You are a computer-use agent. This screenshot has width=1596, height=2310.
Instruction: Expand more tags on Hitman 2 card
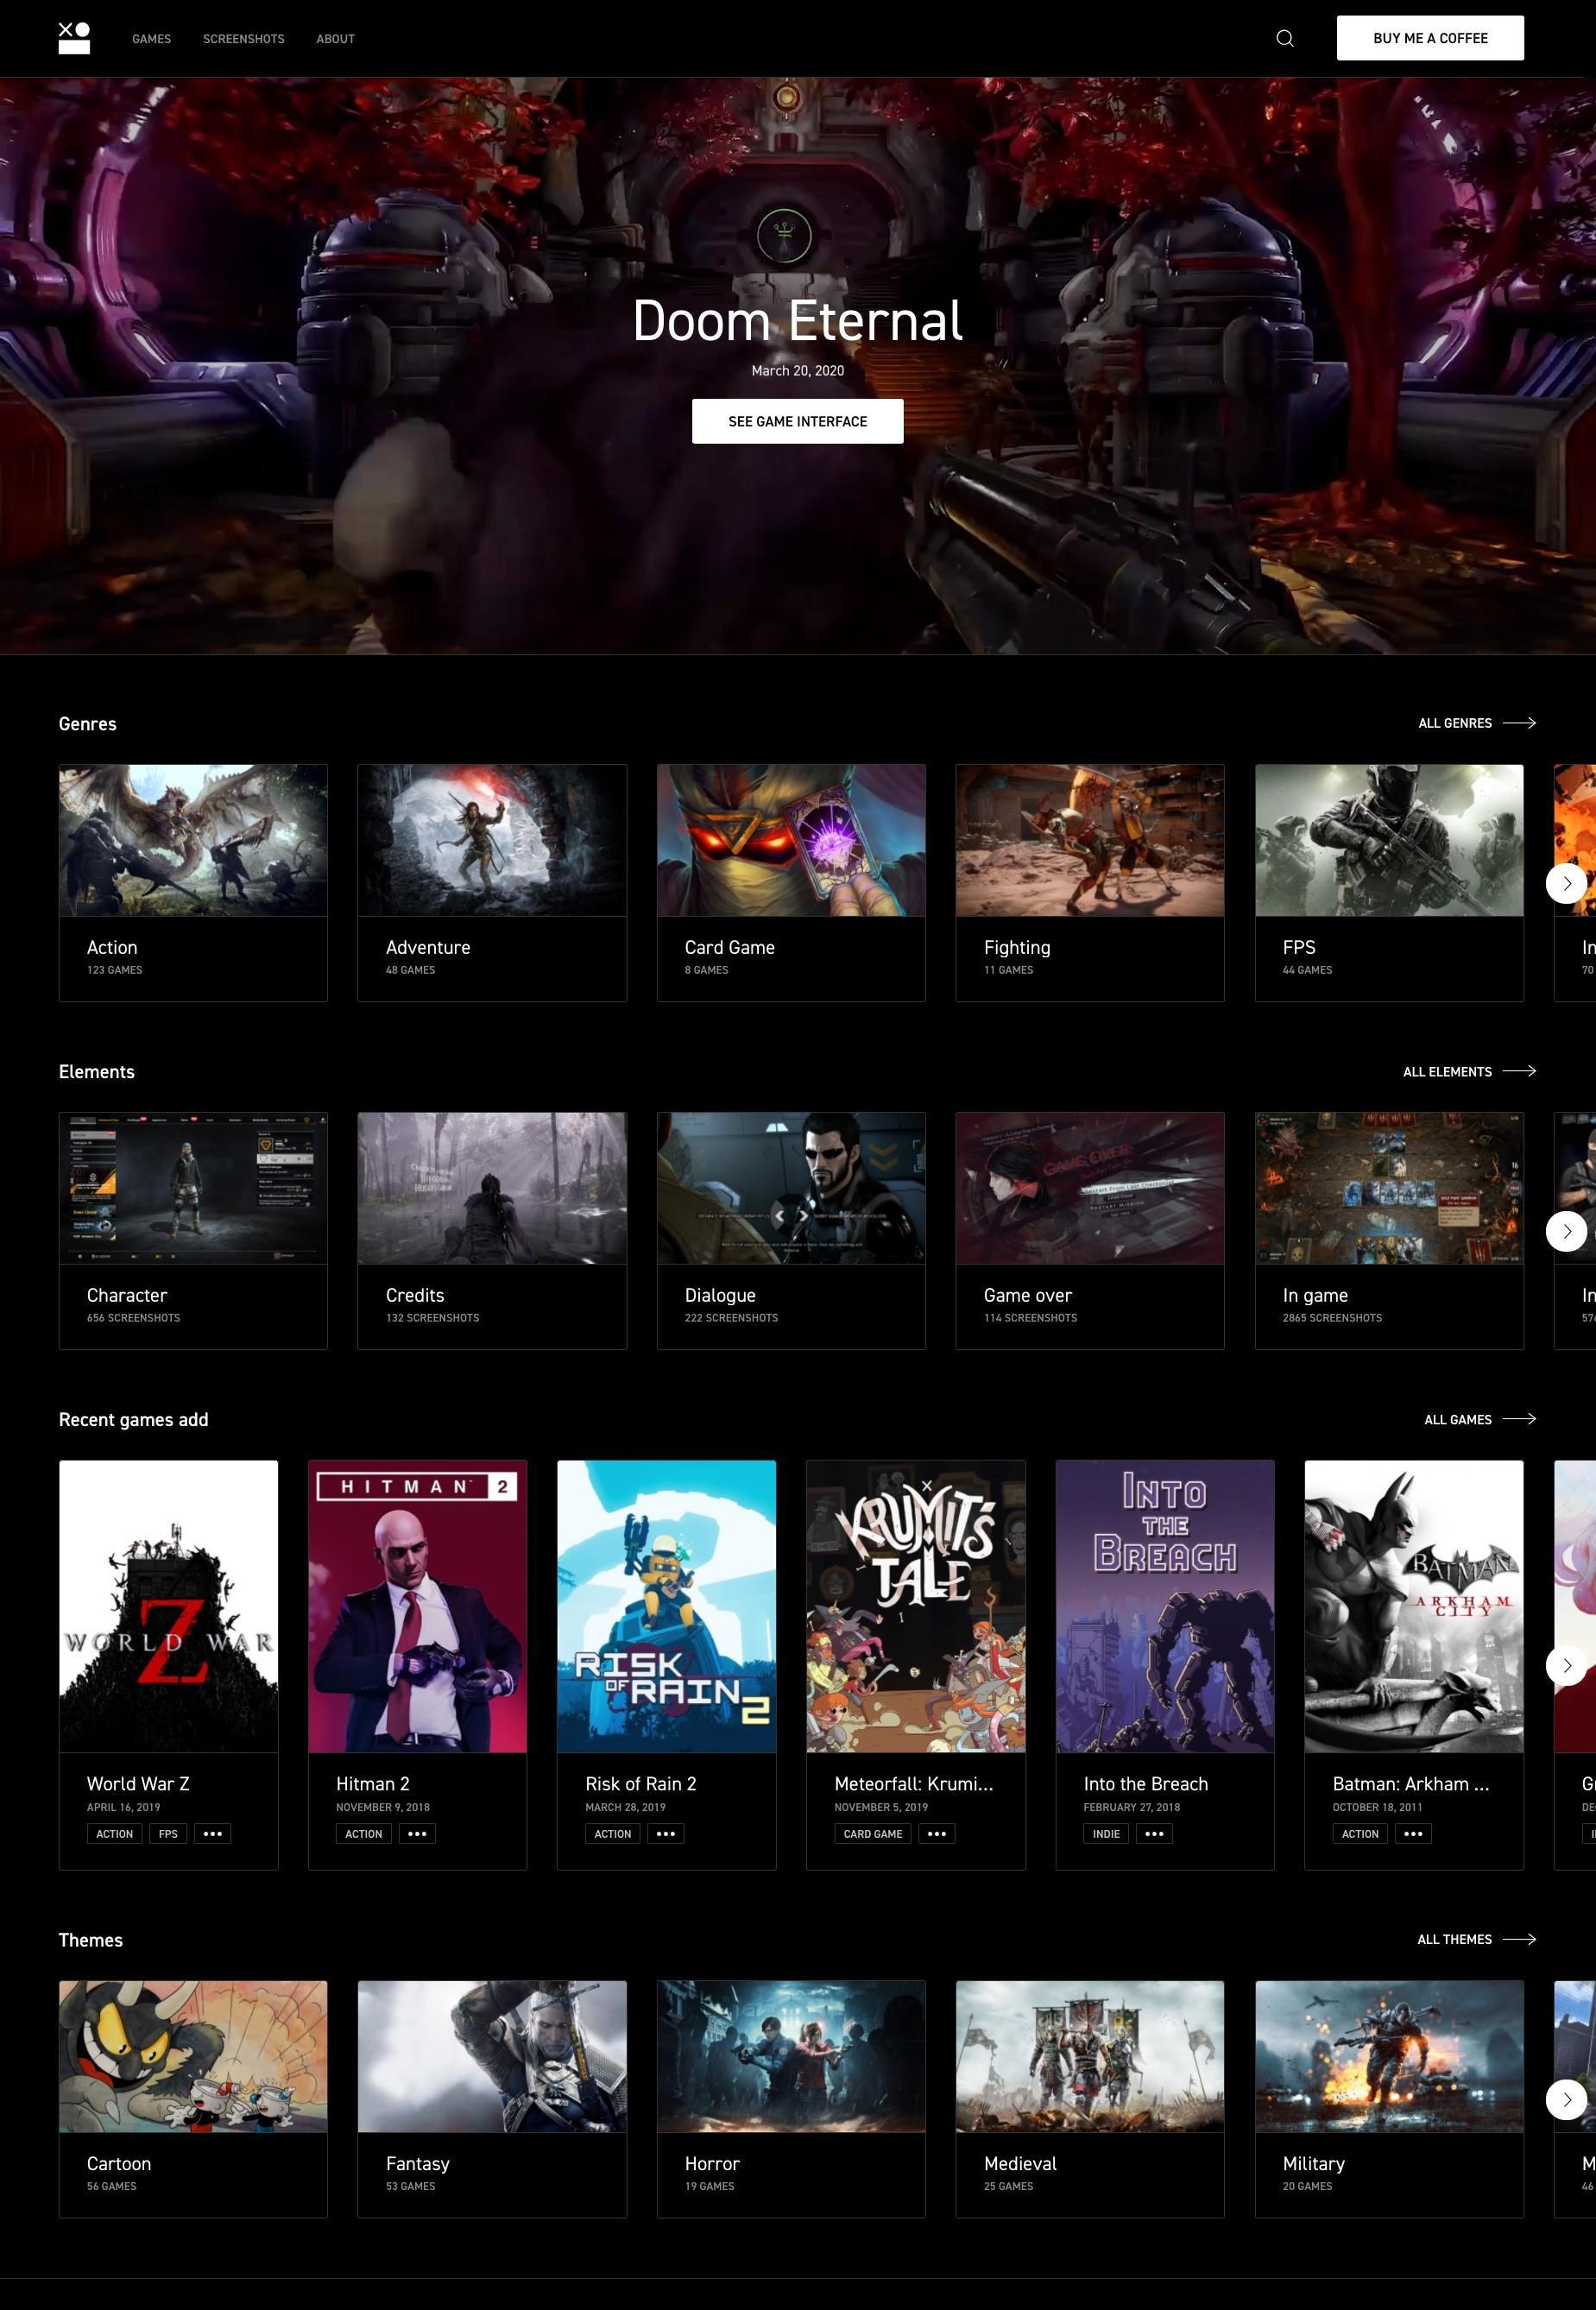[x=417, y=1834]
